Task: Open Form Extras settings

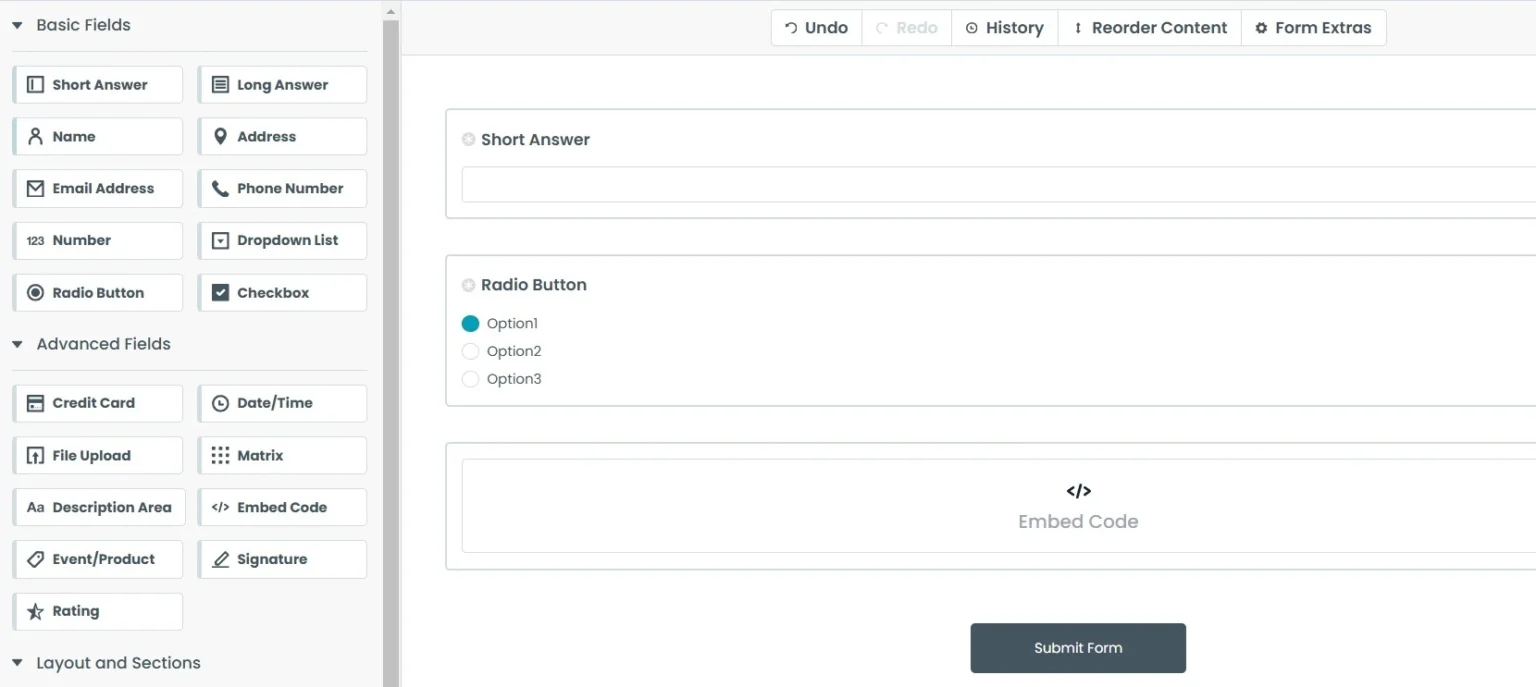Action: point(1314,27)
